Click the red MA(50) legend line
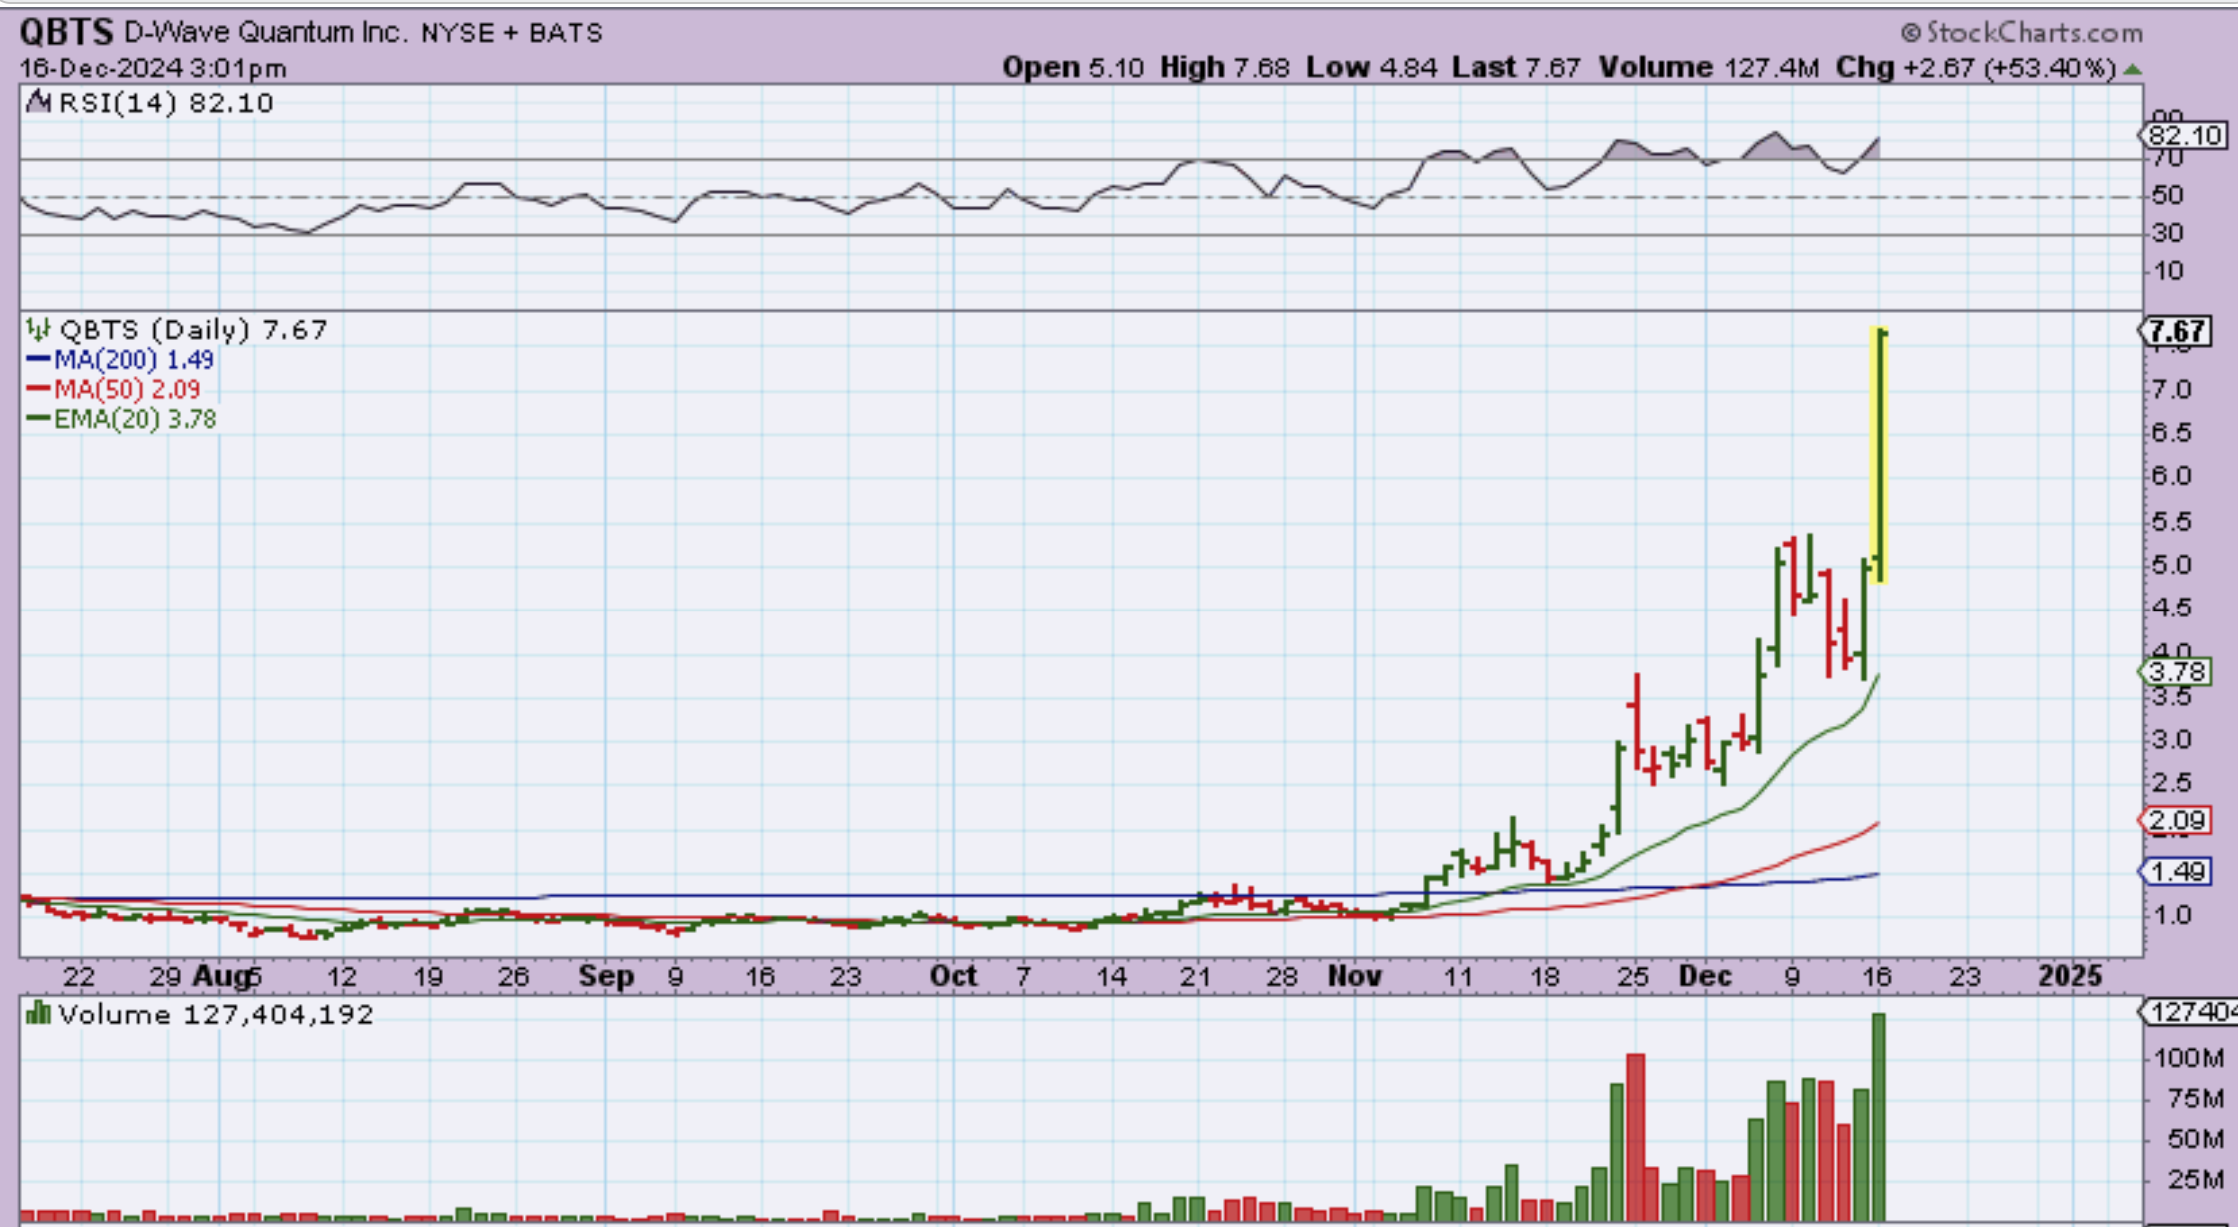The height and width of the screenshot is (1227, 2238). coord(38,389)
